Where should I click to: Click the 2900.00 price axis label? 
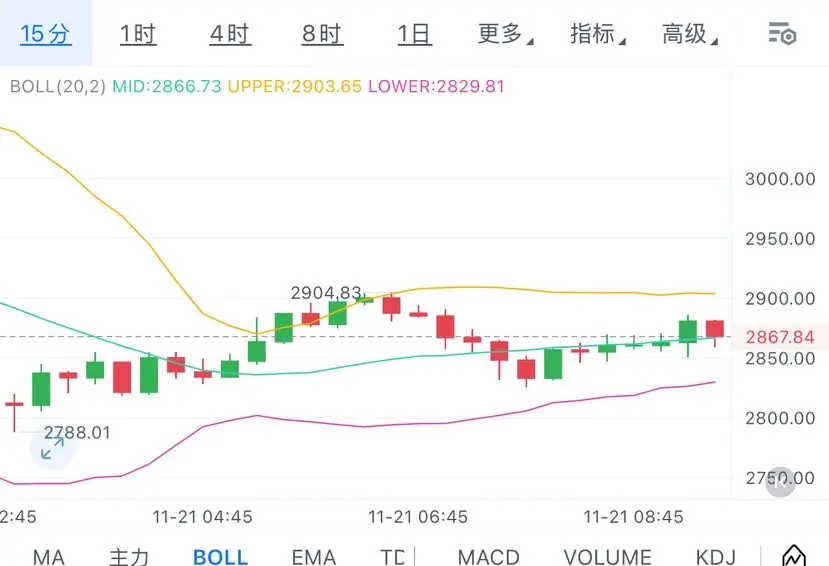[x=780, y=299]
